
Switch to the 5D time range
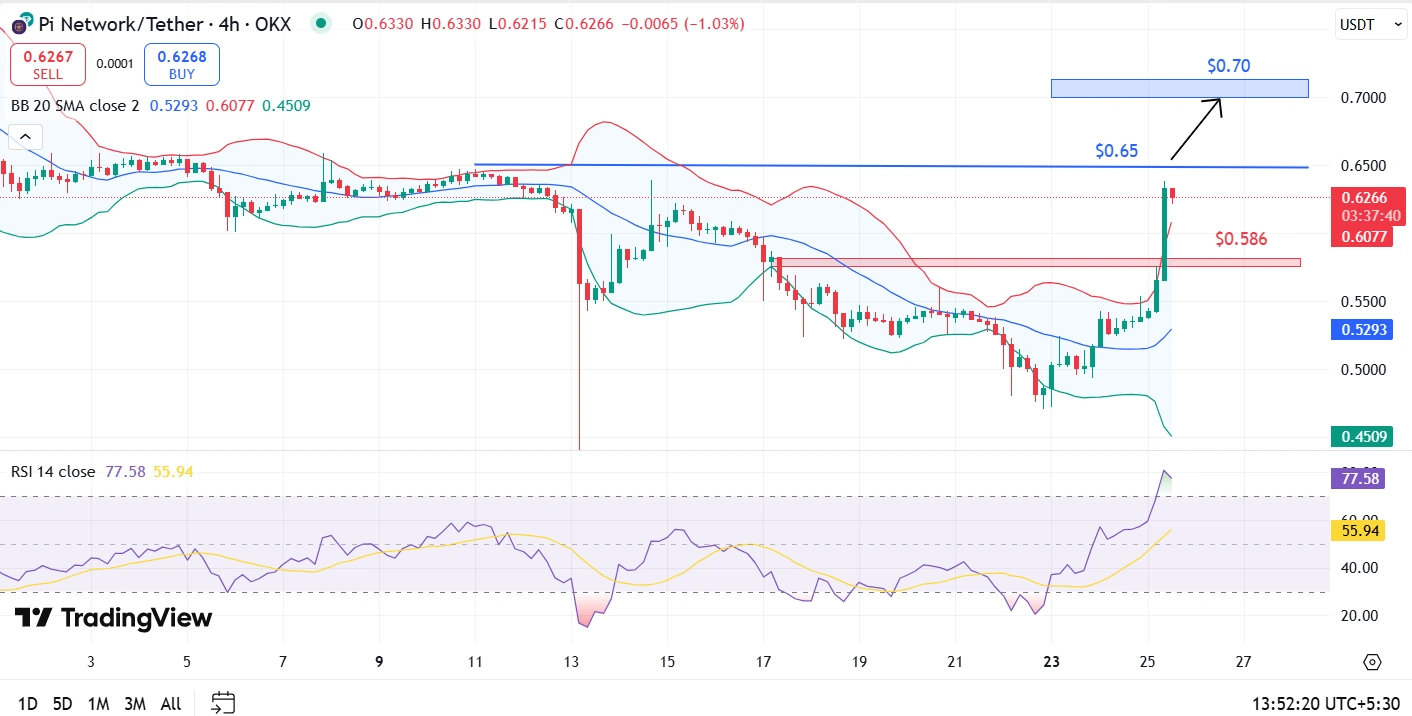point(62,704)
